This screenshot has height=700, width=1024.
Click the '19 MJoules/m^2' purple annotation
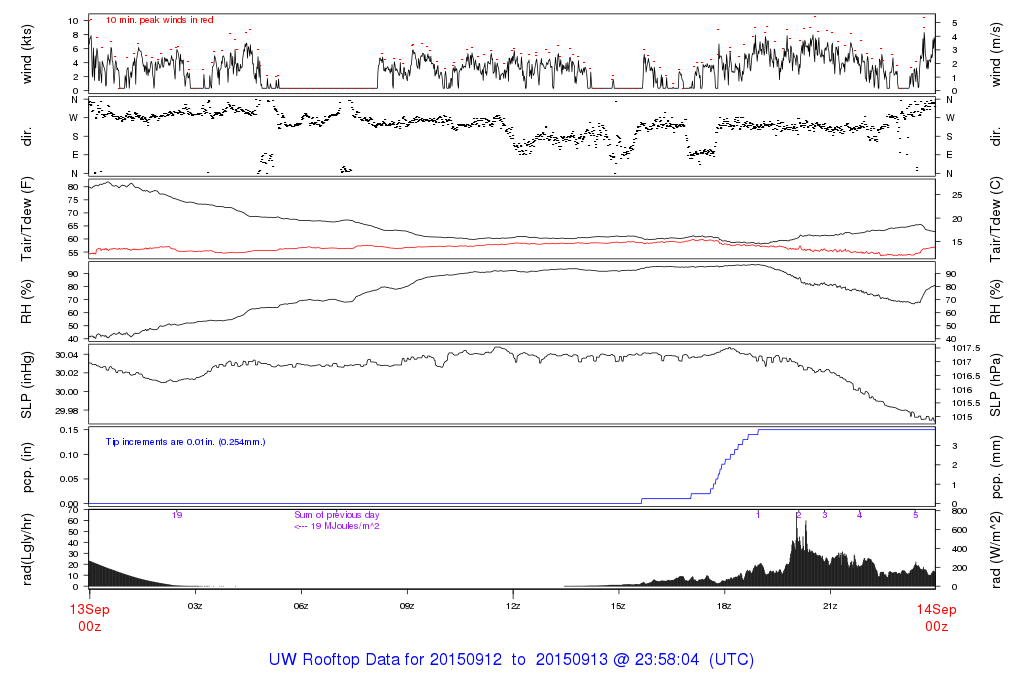click(337, 526)
